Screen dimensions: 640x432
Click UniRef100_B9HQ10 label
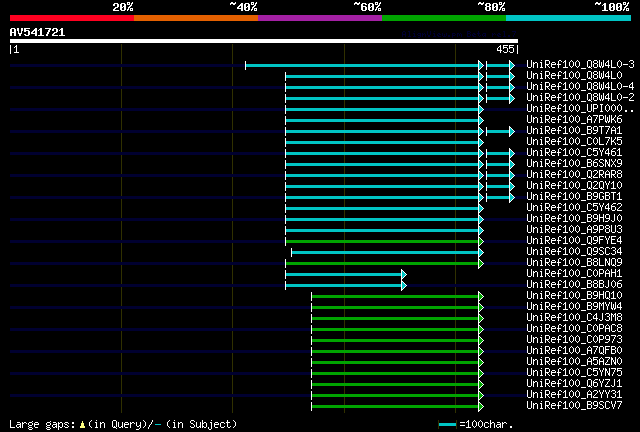(x=574, y=296)
